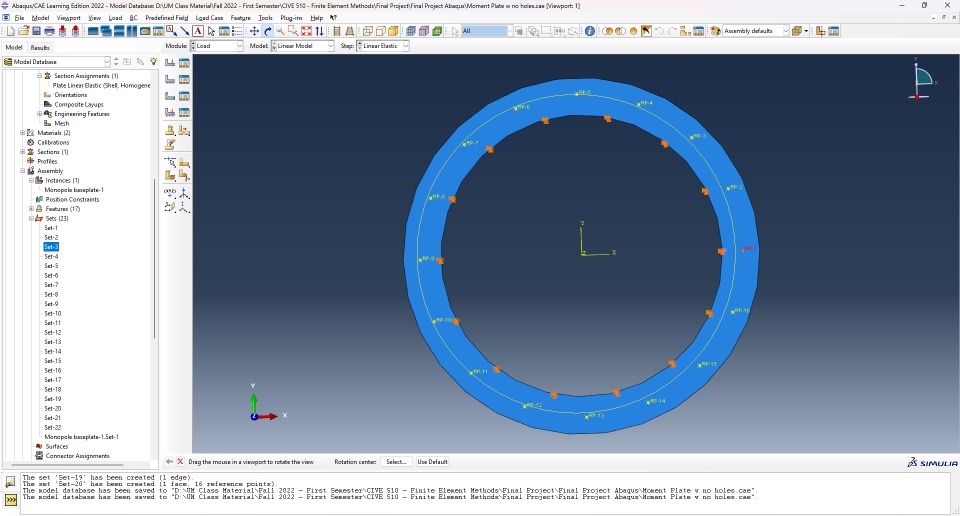Click the Create Datum Point XYZ tool
Viewport: 960px width, 516px height.
click(x=170, y=191)
